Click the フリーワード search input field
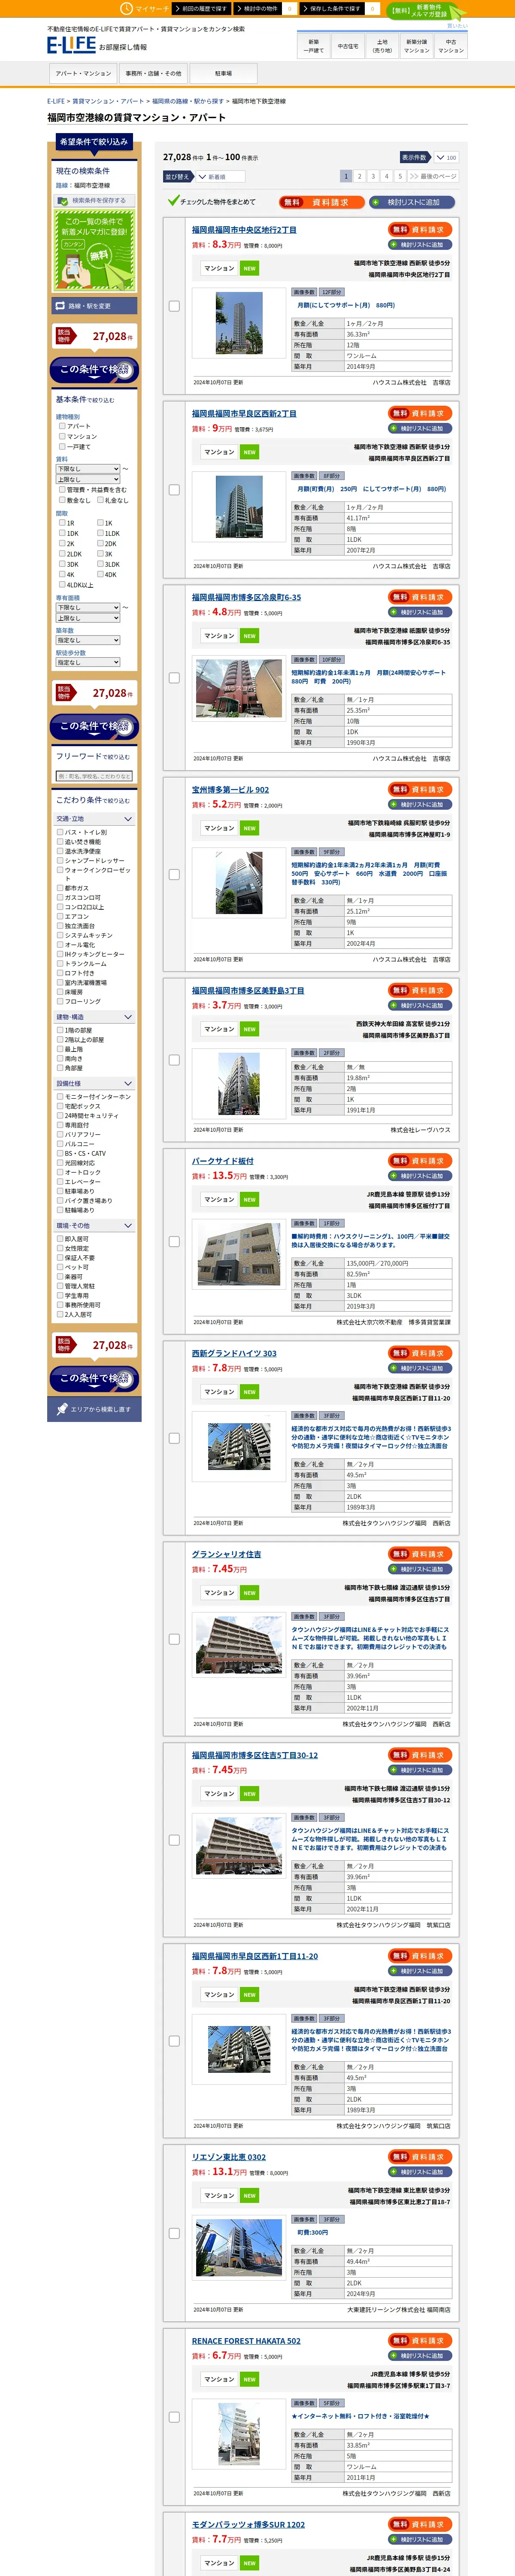 (x=94, y=776)
